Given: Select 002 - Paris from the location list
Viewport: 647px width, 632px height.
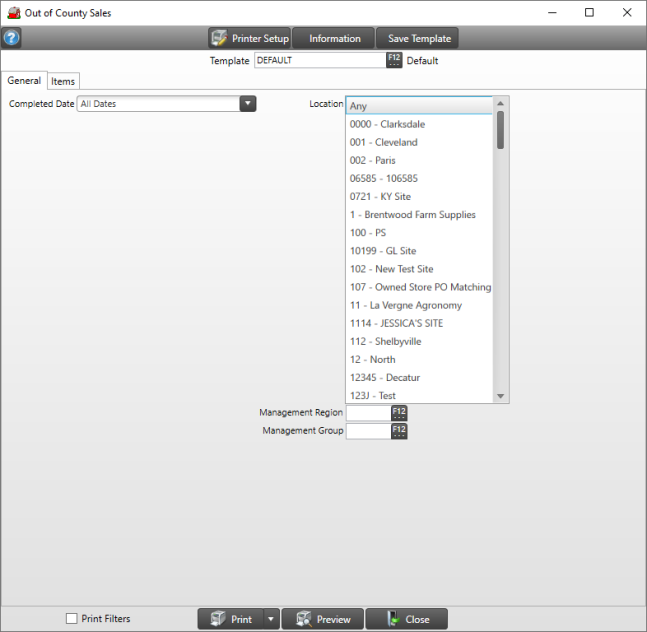Looking at the screenshot, I should 372,160.
